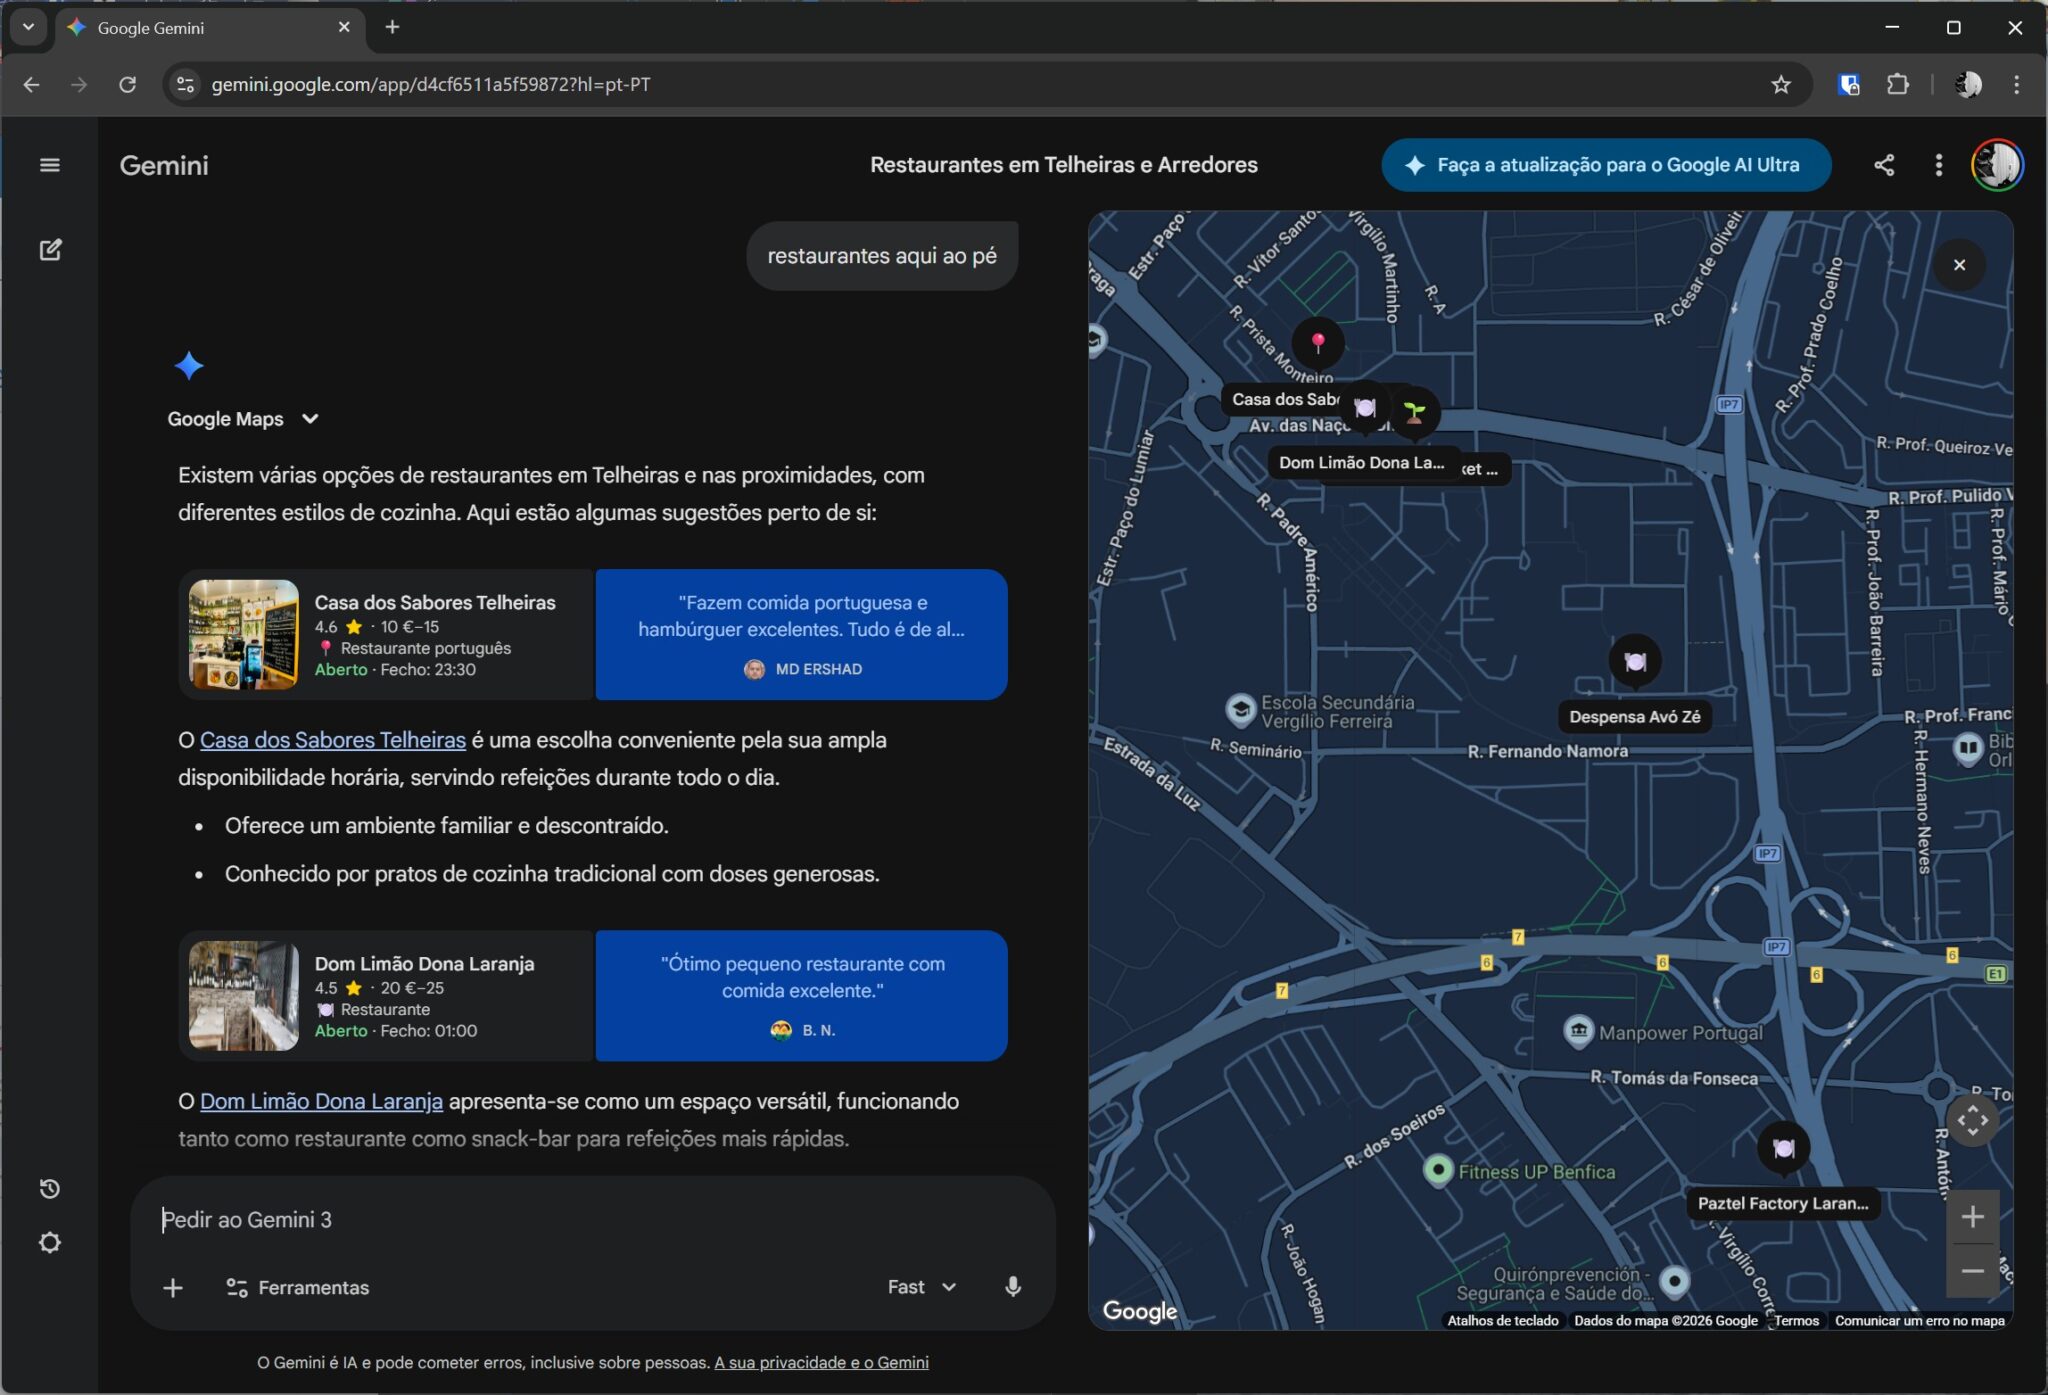The height and width of the screenshot is (1395, 2048).
Task: Open the tab search dropdown arrow
Action: pos(28,27)
